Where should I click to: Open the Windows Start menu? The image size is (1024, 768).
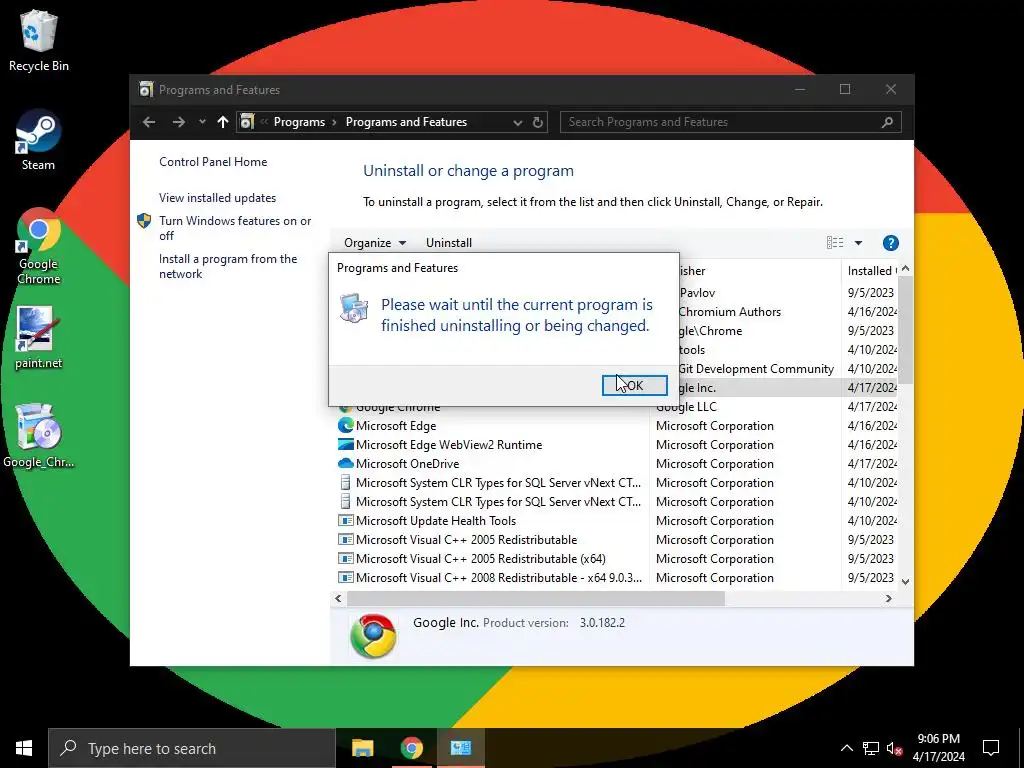24,748
